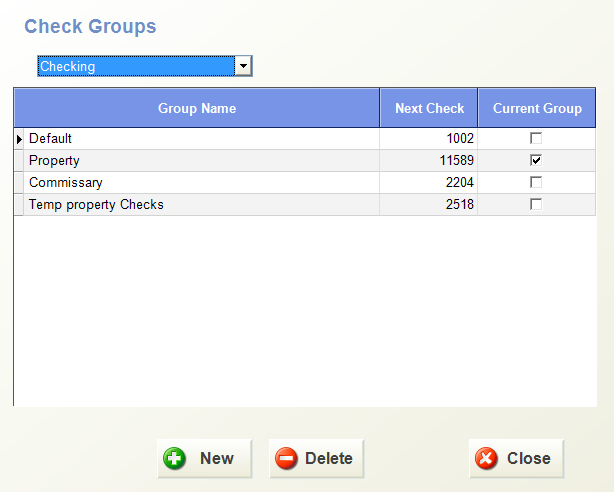Viewport: 614px width, 492px height.
Task: Sort by Group Name column header
Action: 197,108
